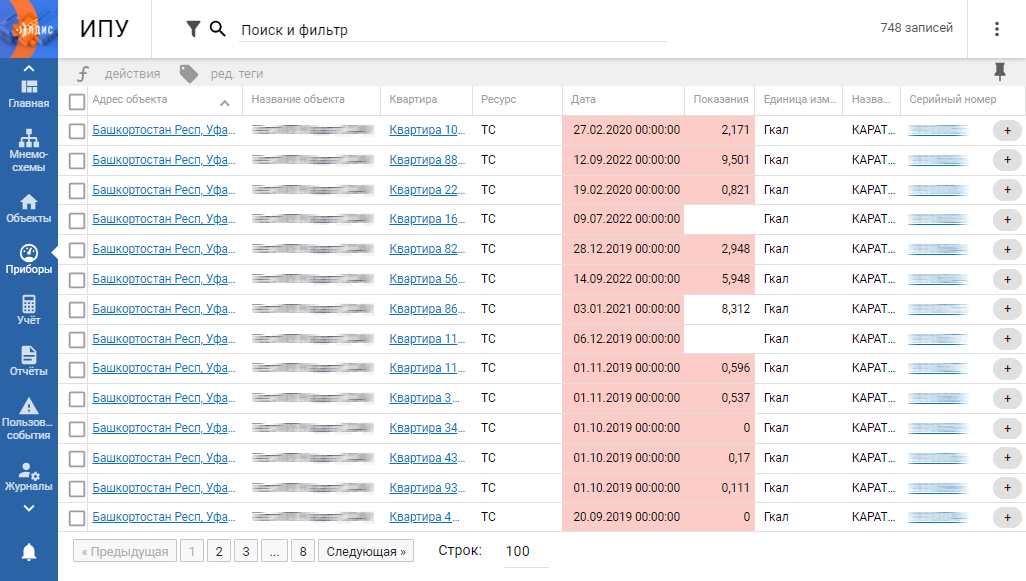
Task: Click plus button in Квартира 86 row
Action: pos(1008,309)
